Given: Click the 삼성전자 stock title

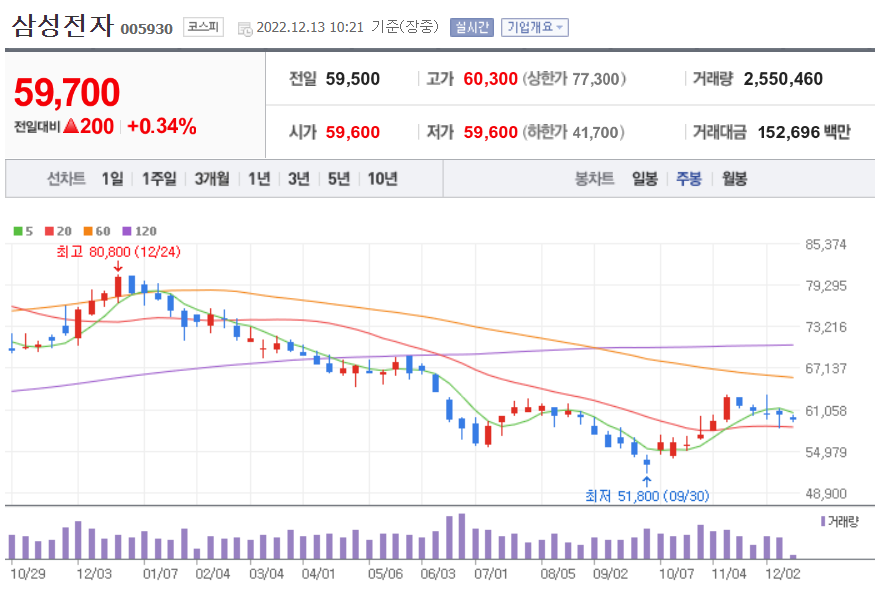Looking at the screenshot, I should pos(62,26).
